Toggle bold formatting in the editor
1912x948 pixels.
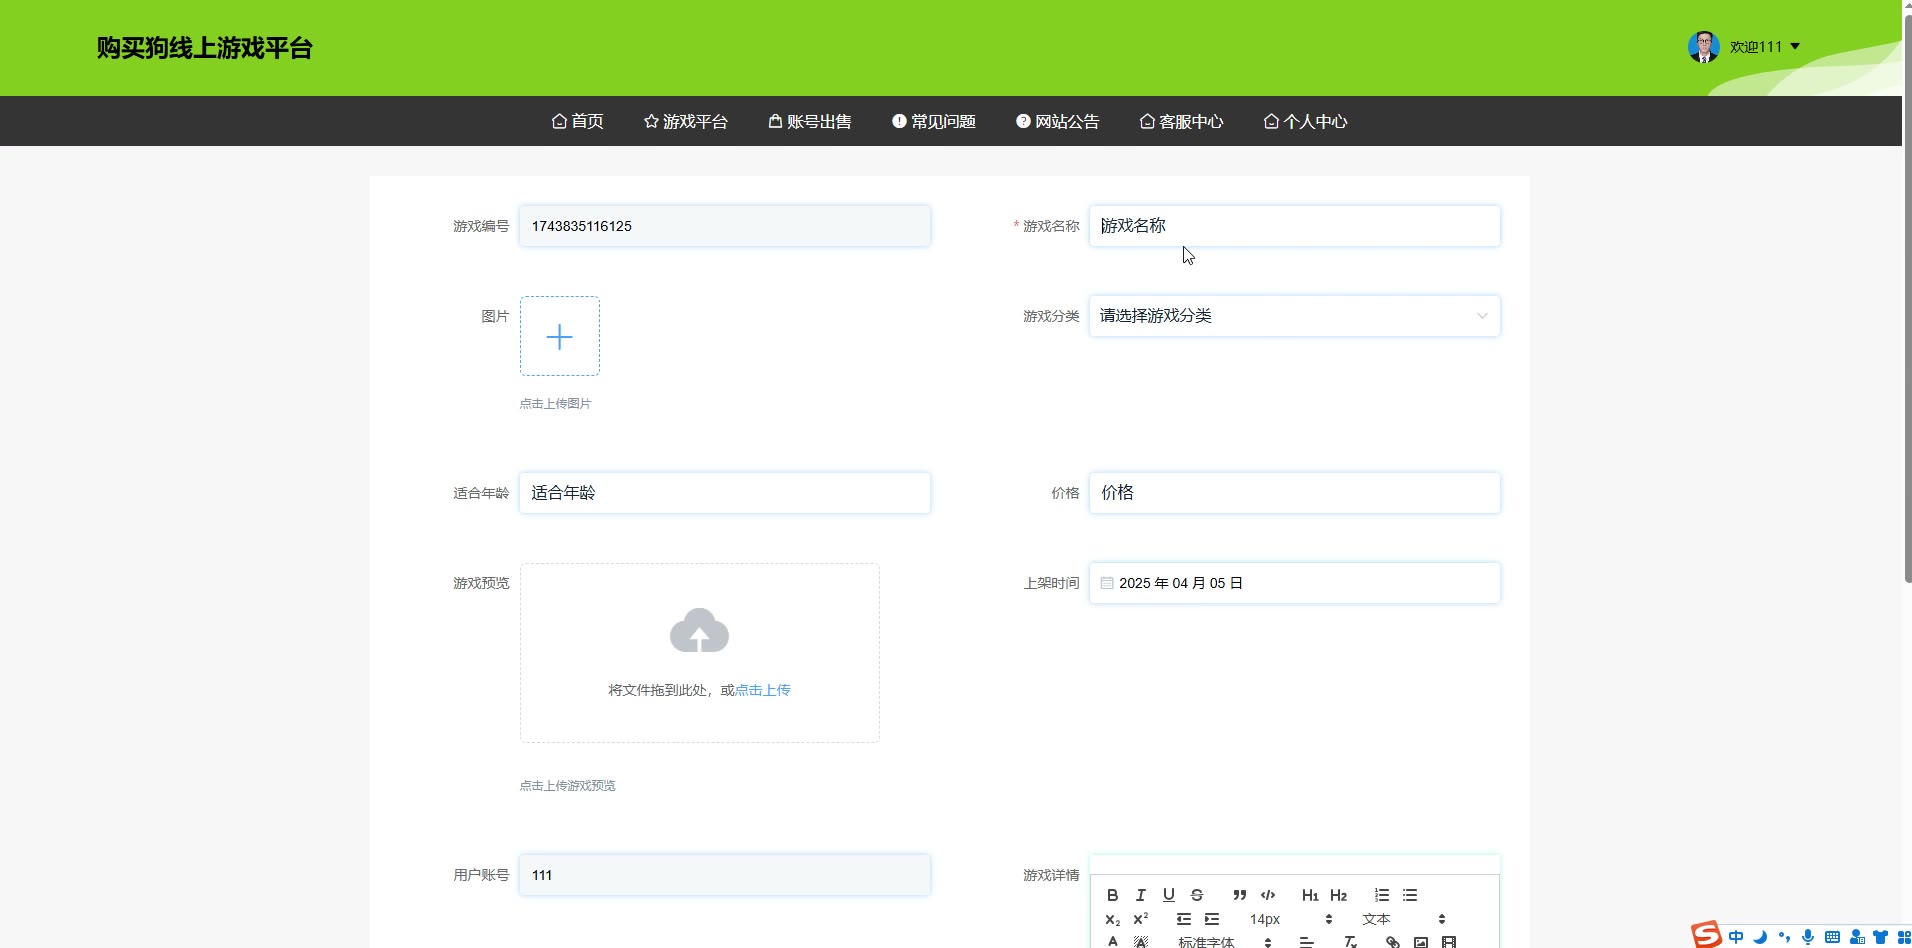[x=1112, y=895]
